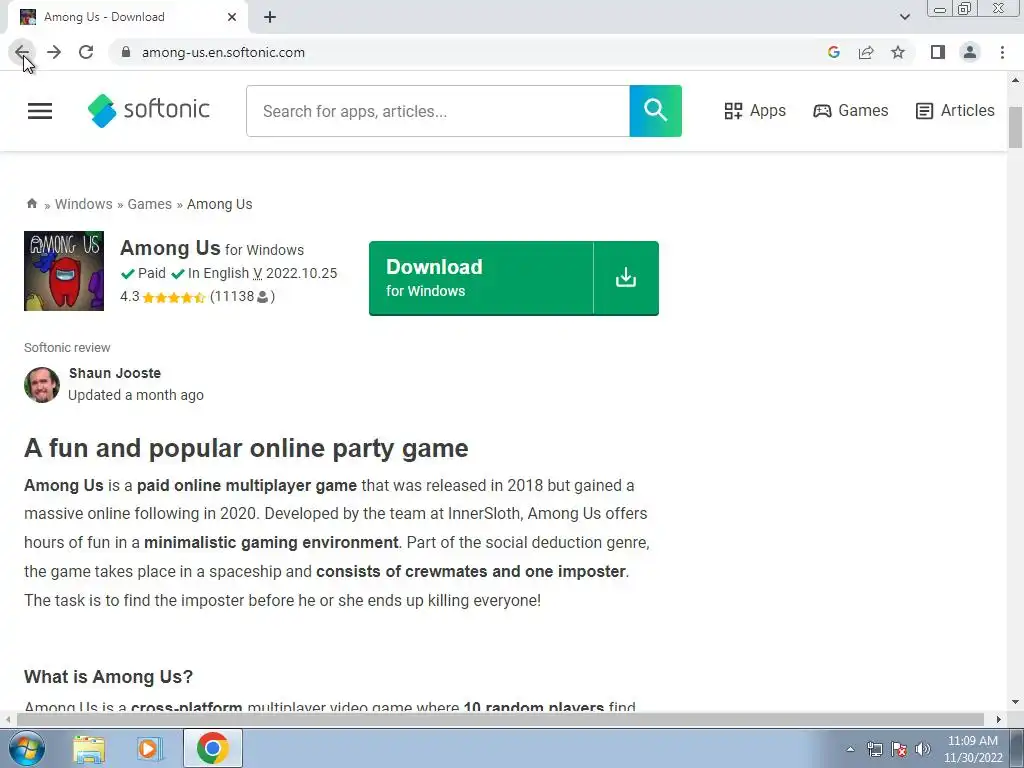Click heading 'A fun and popular online party game'
The width and height of the screenshot is (1024, 768).
click(x=246, y=448)
